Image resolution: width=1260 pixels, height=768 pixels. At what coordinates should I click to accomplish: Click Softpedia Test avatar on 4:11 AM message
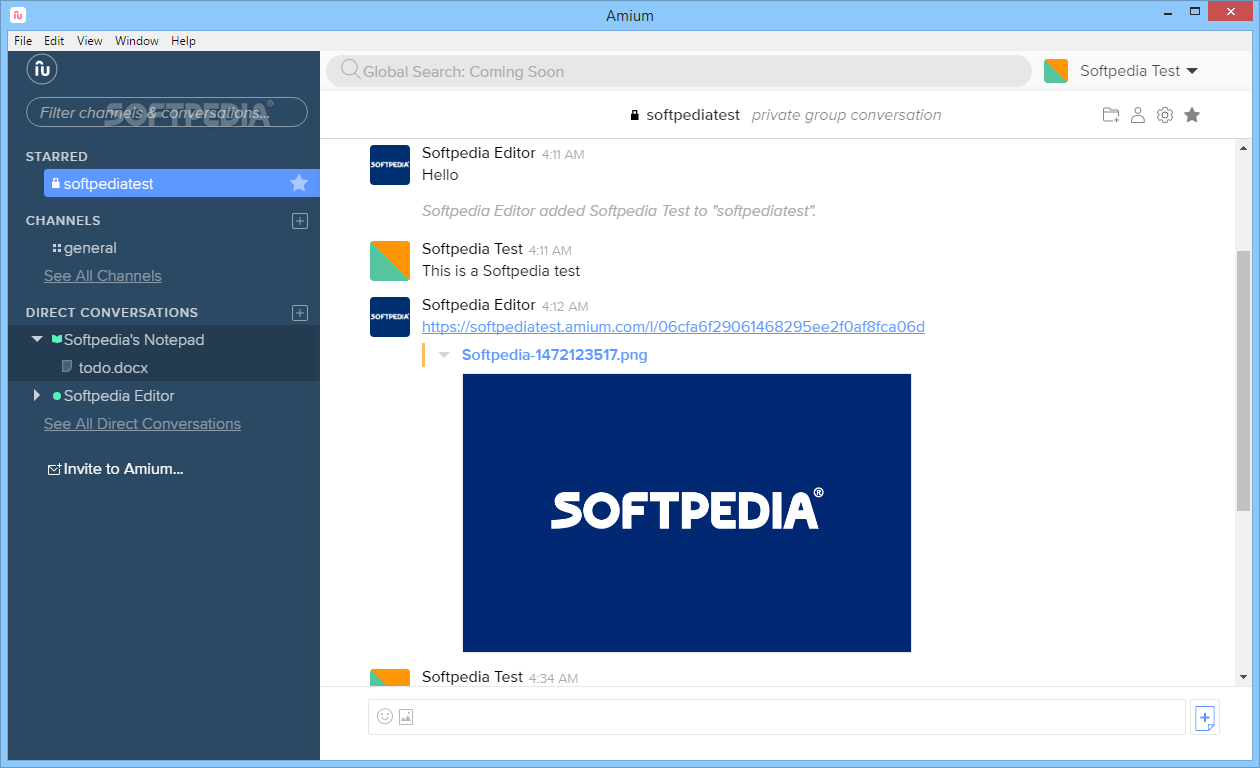(390, 261)
